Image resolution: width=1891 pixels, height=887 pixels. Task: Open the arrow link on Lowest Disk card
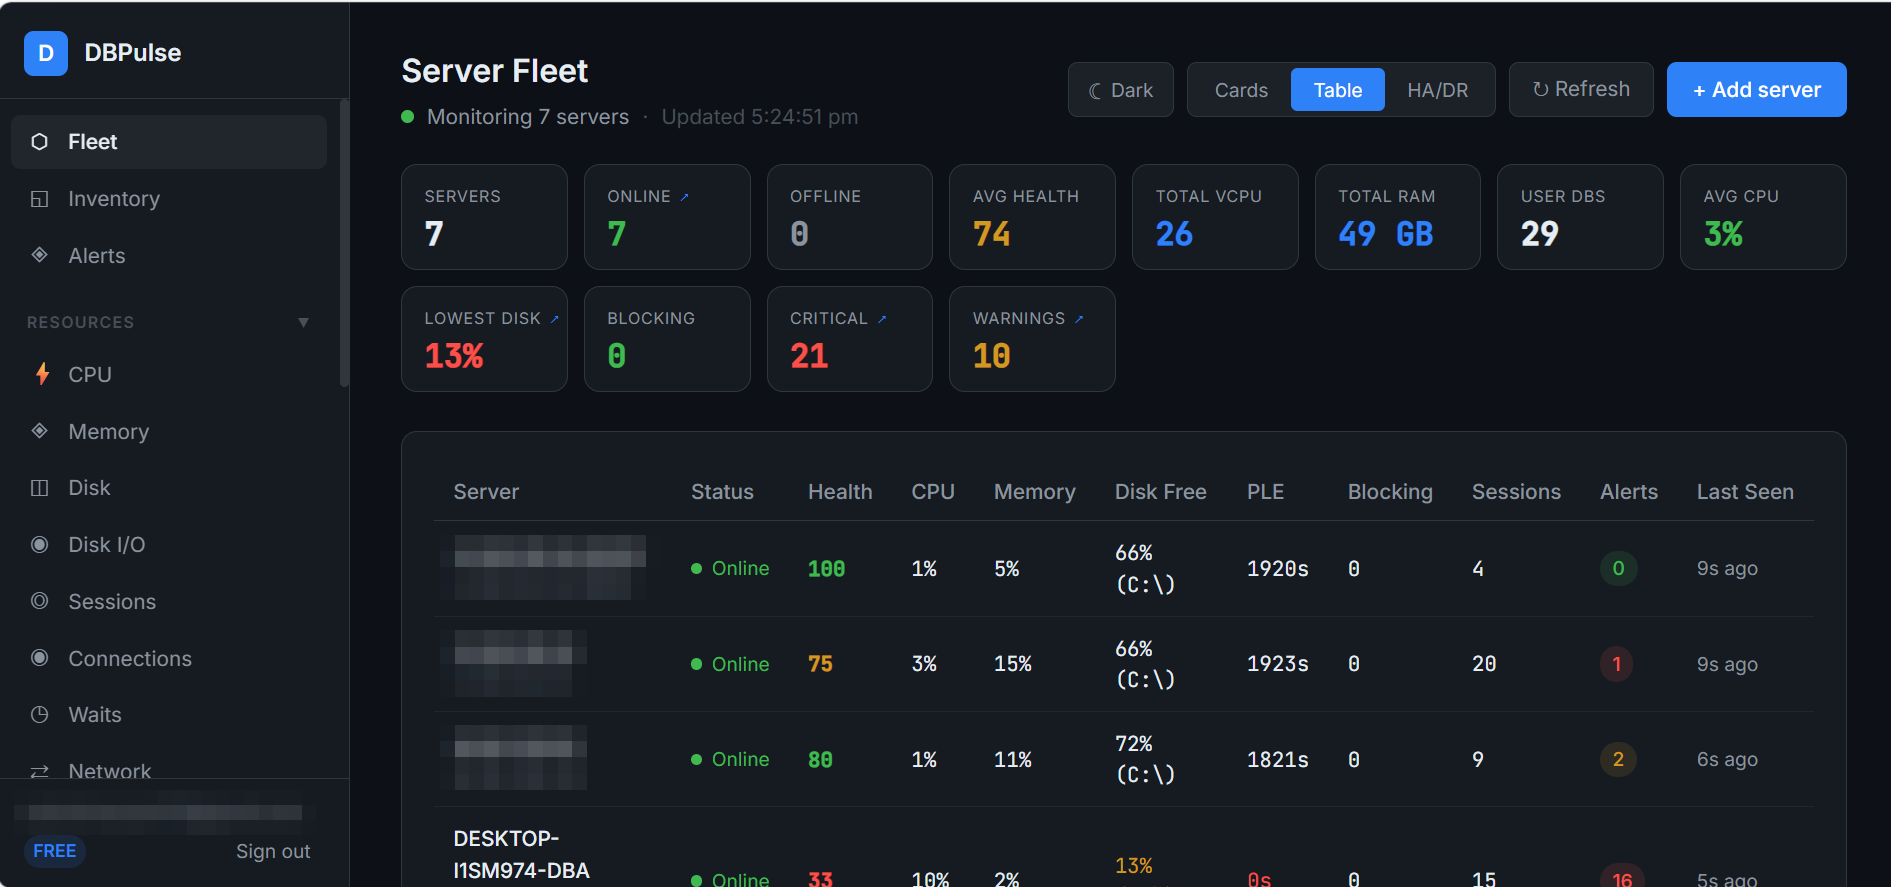[x=554, y=319]
